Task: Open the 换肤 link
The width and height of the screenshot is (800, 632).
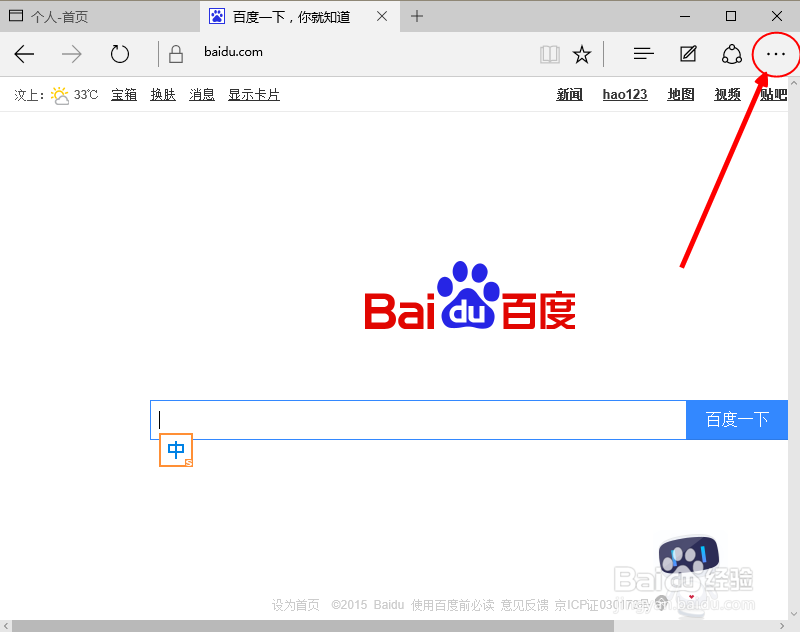Action: click(163, 95)
